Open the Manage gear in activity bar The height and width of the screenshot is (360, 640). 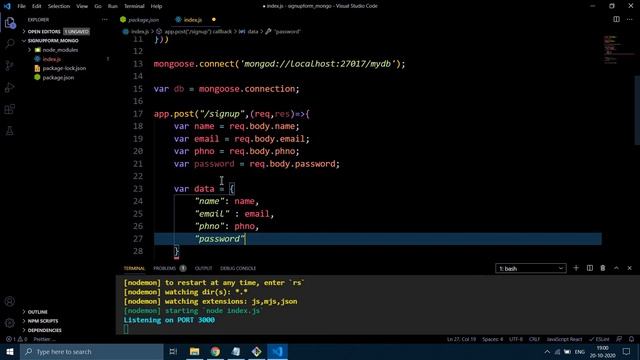point(10,323)
